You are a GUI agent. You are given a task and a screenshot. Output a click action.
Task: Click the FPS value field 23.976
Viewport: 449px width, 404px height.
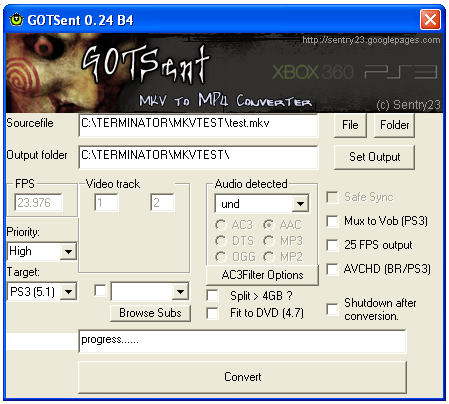(38, 202)
